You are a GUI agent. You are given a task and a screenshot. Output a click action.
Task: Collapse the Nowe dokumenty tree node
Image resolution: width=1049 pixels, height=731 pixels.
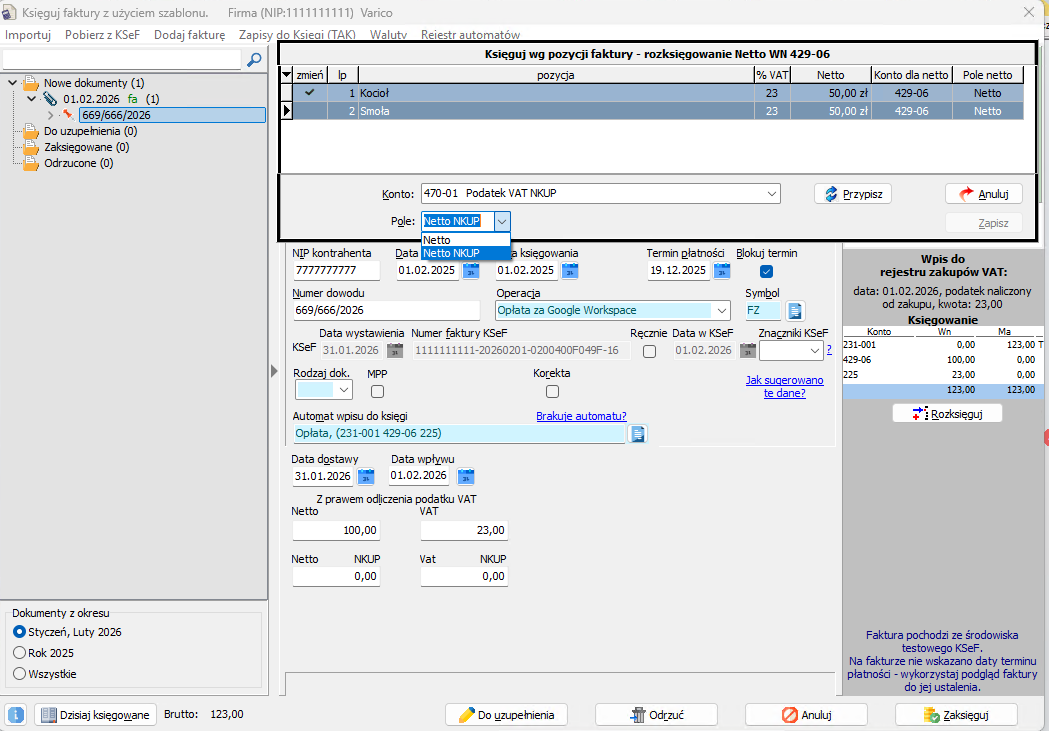pos(12,83)
